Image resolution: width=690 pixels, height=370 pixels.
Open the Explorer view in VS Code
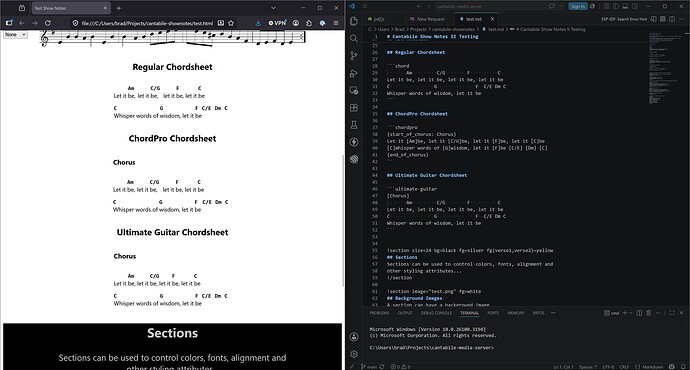(354, 21)
